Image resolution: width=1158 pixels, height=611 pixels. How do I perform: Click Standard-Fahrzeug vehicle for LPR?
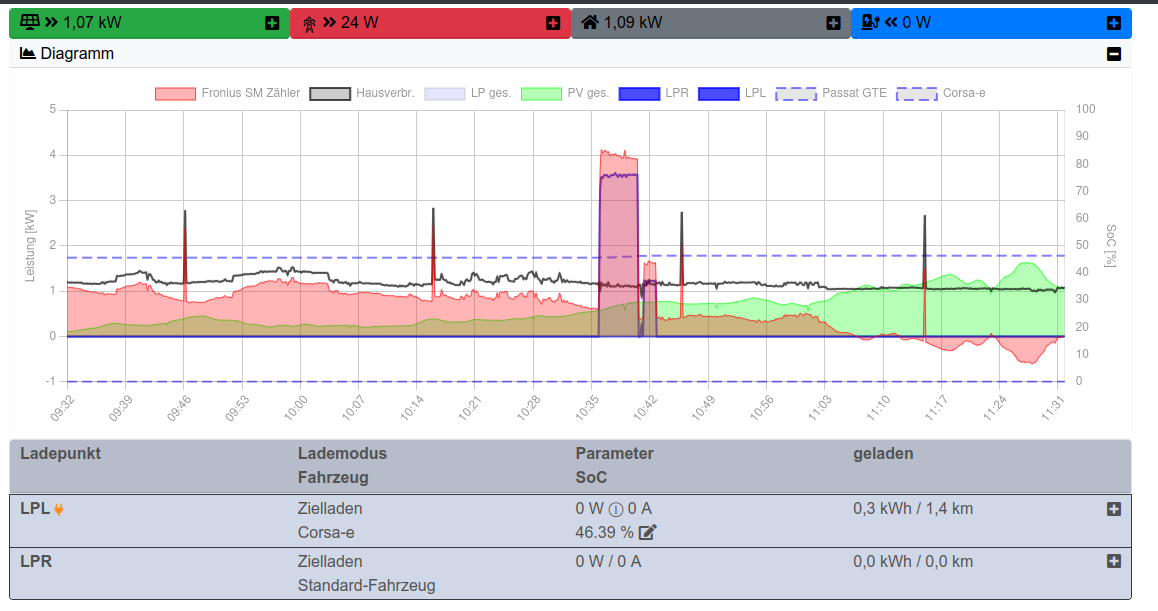pos(366,585)
